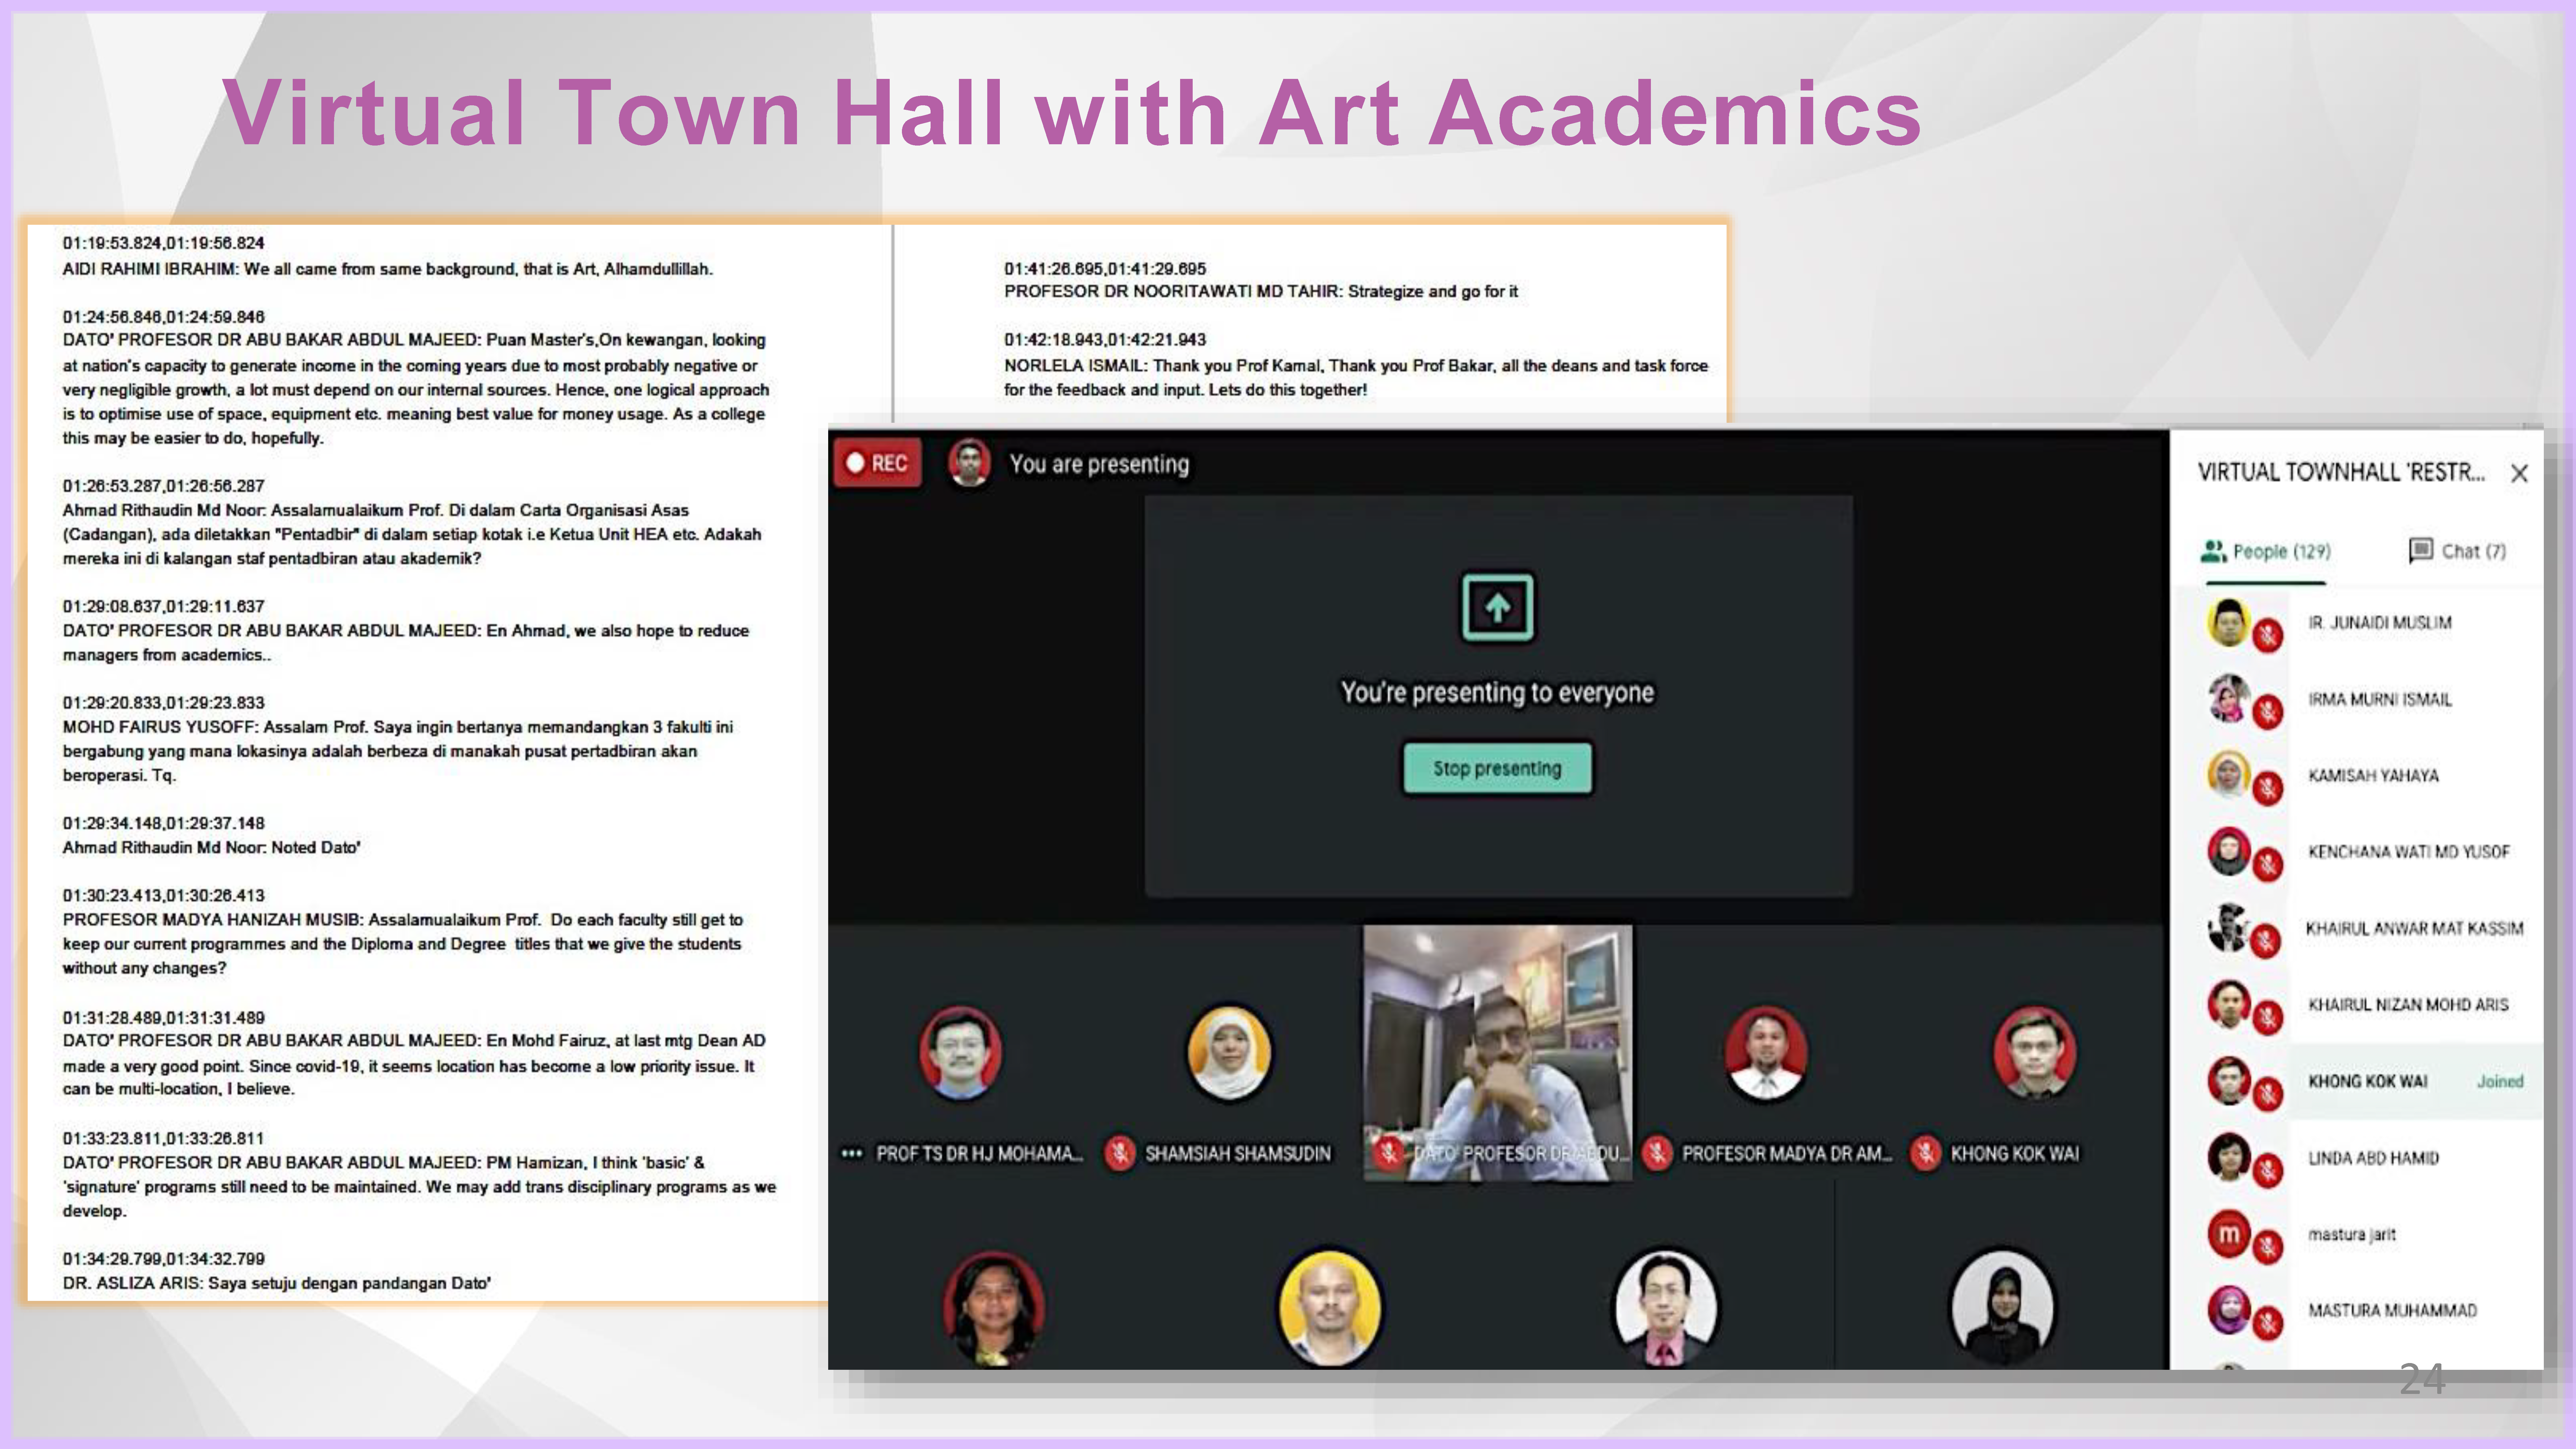Click the muted mic icon for KHAIRUL NIZAN MOHD ARIS
Image resolution: width=2576 pixels, height=1449 pixels.
click(x=2268, y=1017)
